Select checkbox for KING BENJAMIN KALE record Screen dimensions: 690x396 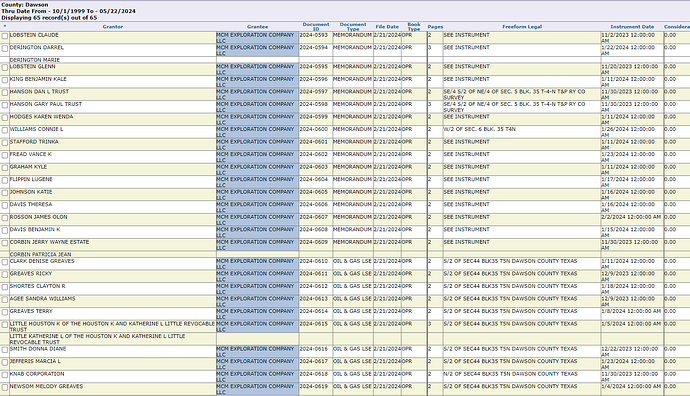4,80
